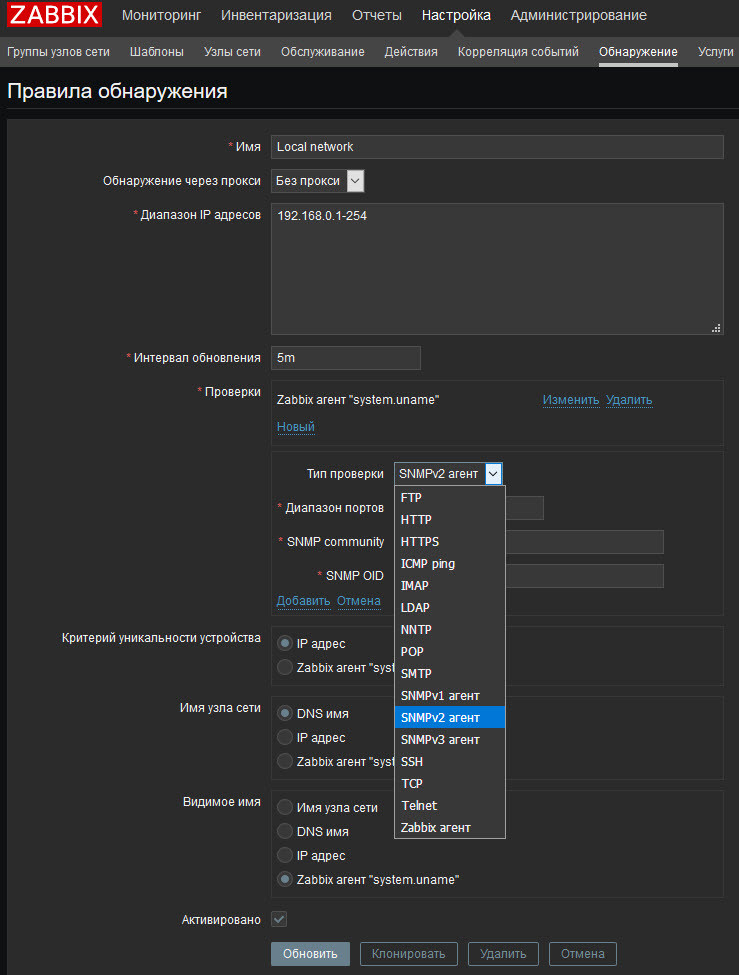Click the Обновить button

(x=310, y=954)
